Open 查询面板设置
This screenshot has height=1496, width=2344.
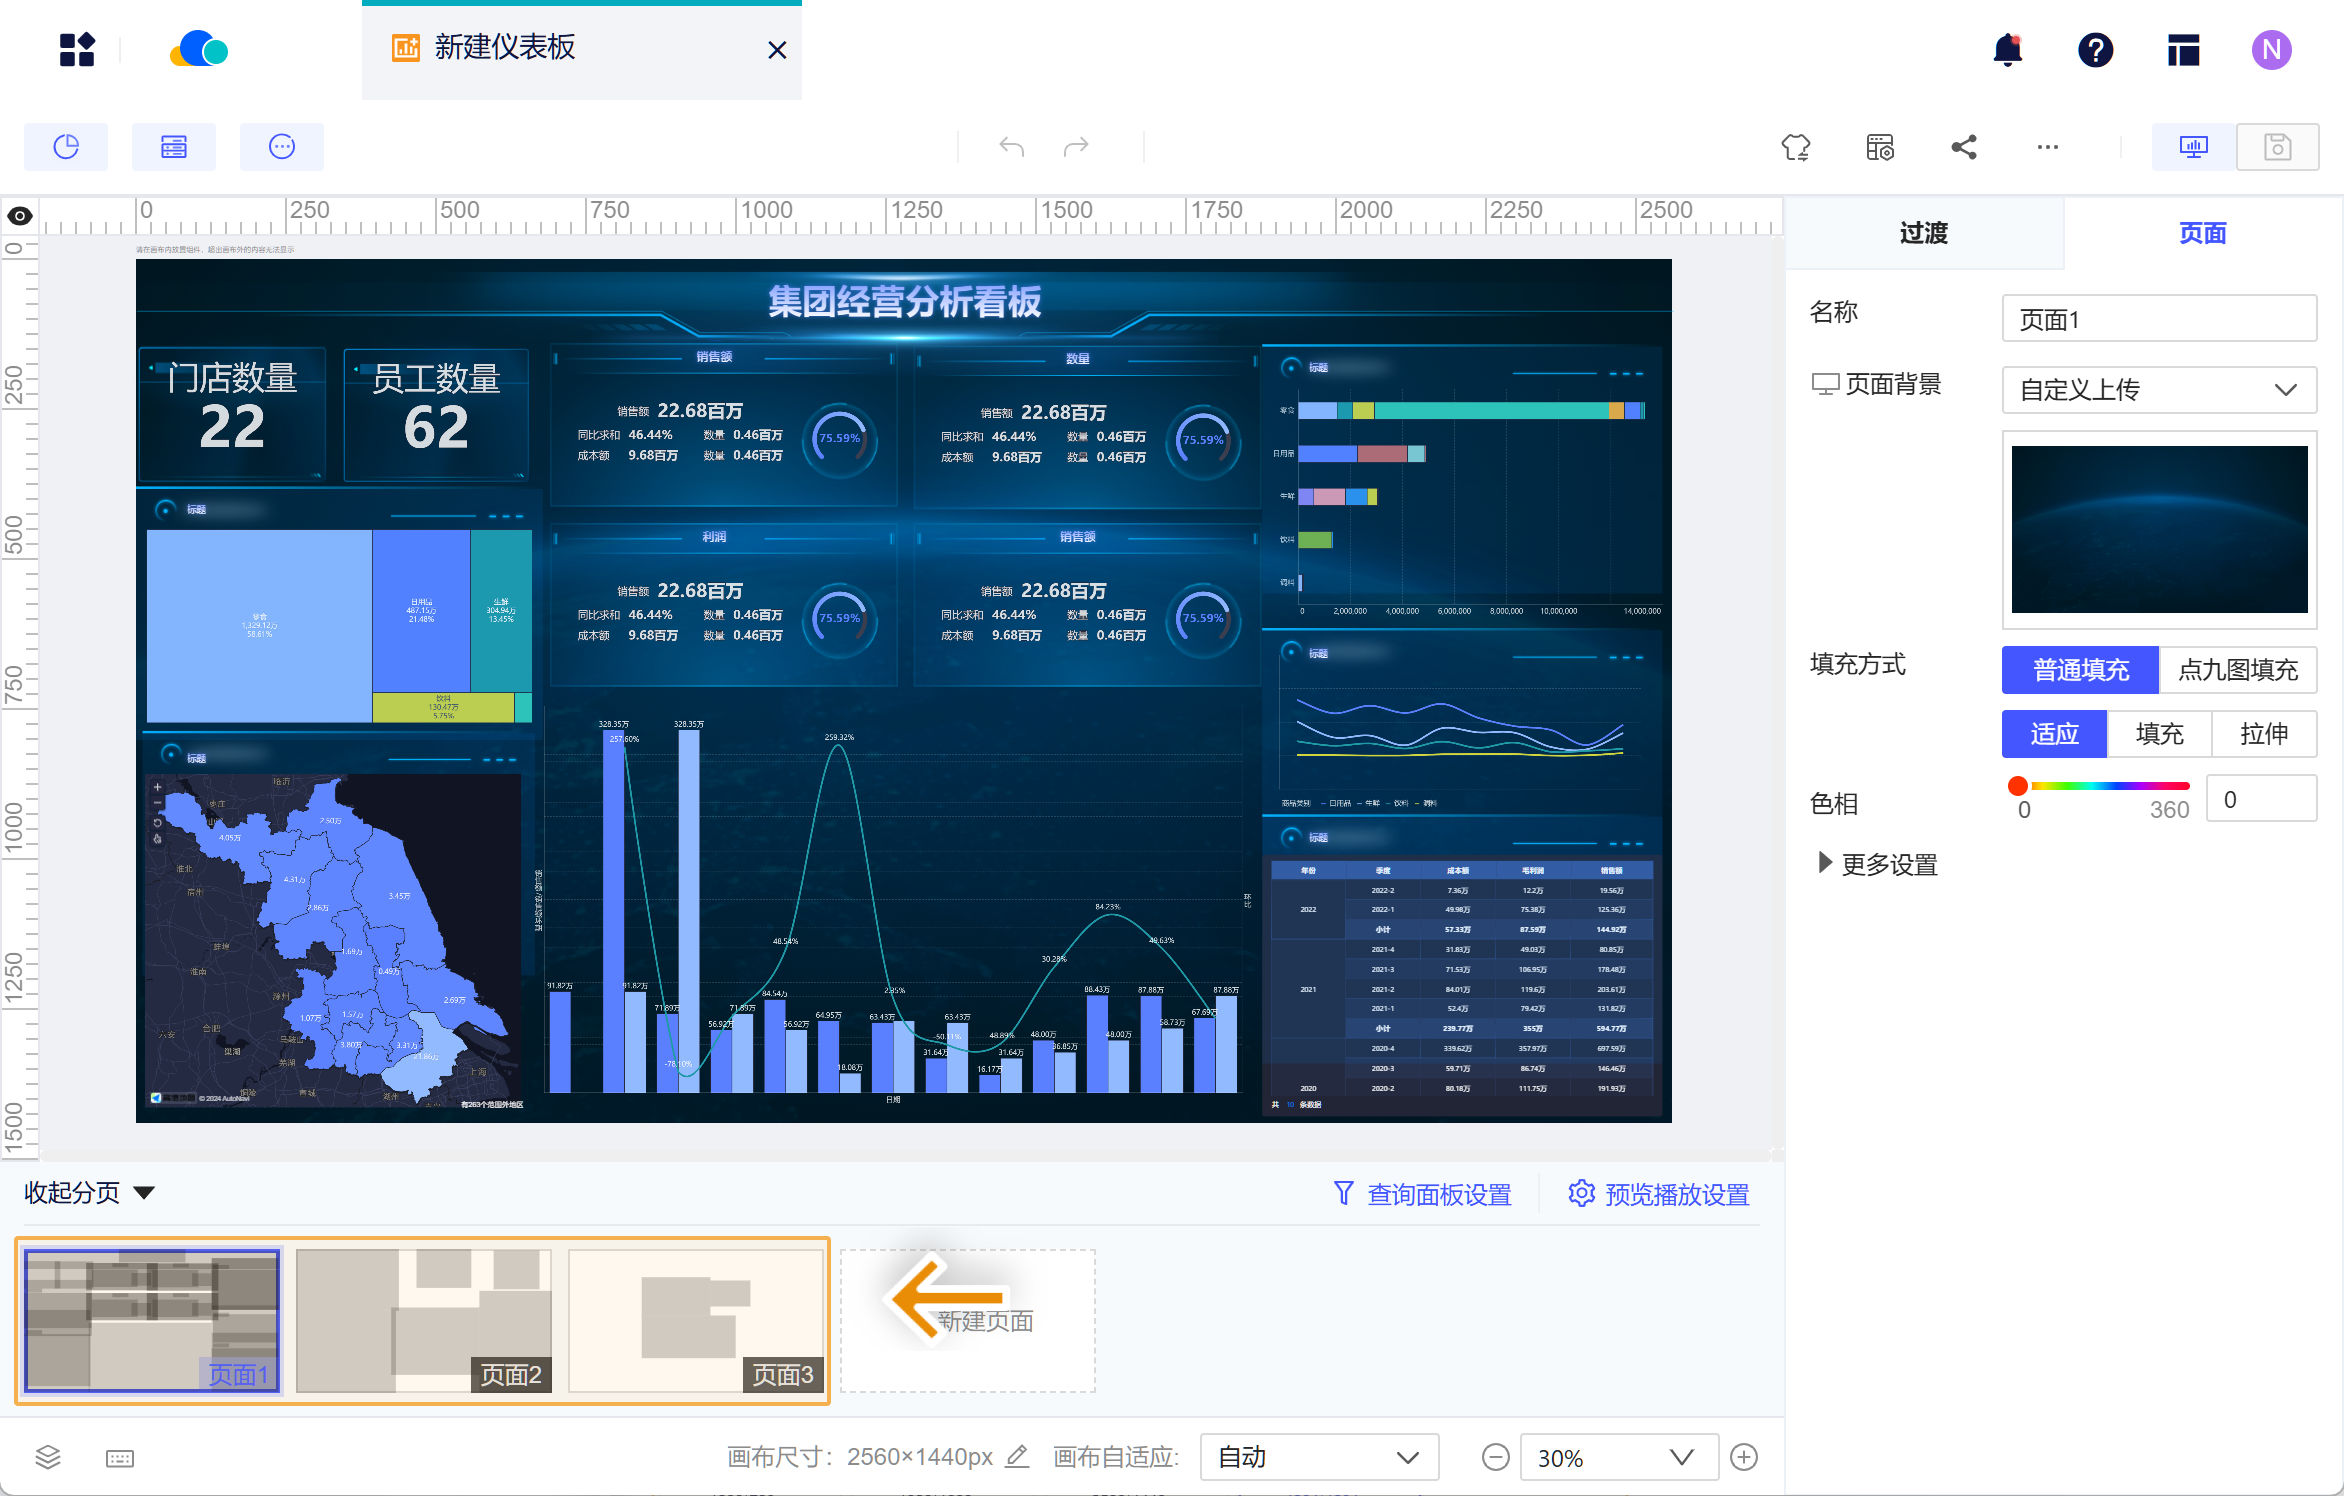[1422, 1194]
